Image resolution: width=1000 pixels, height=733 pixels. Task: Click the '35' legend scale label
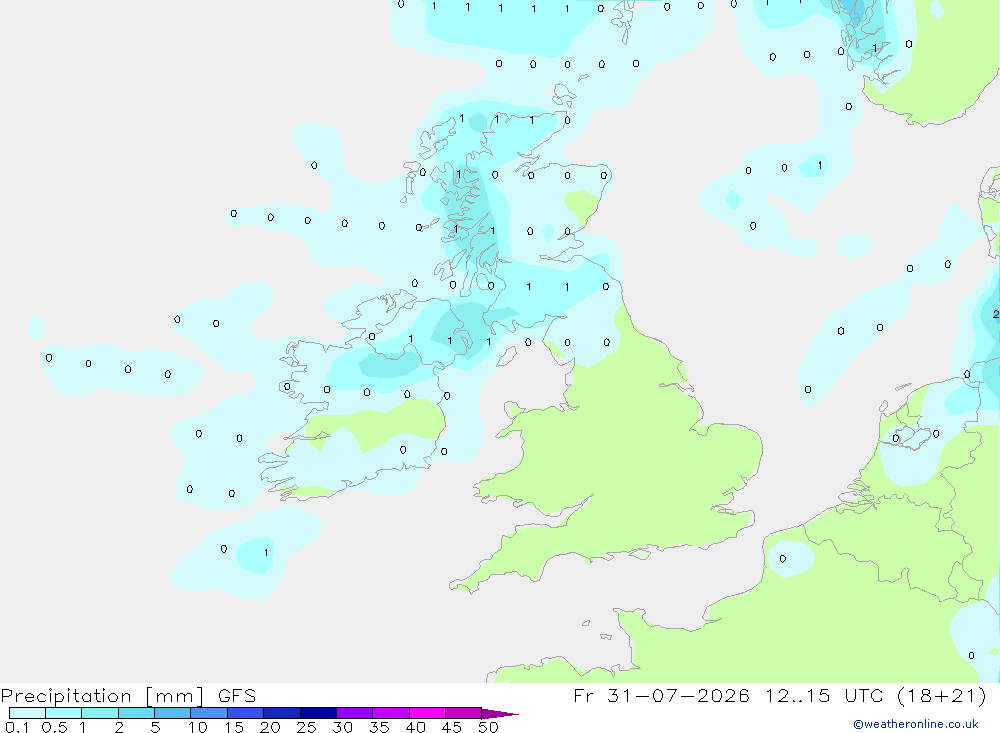379,727
